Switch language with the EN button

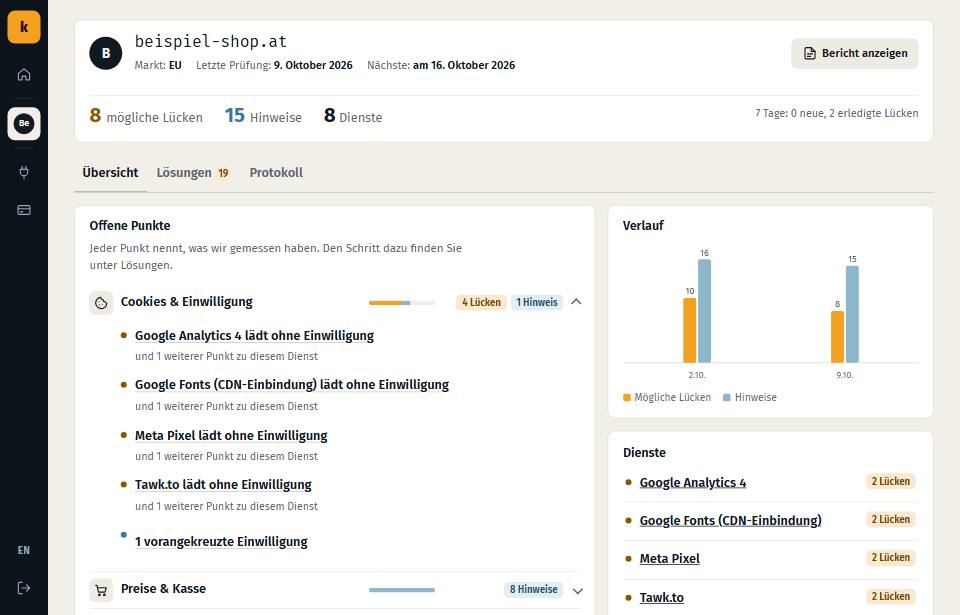24,550
